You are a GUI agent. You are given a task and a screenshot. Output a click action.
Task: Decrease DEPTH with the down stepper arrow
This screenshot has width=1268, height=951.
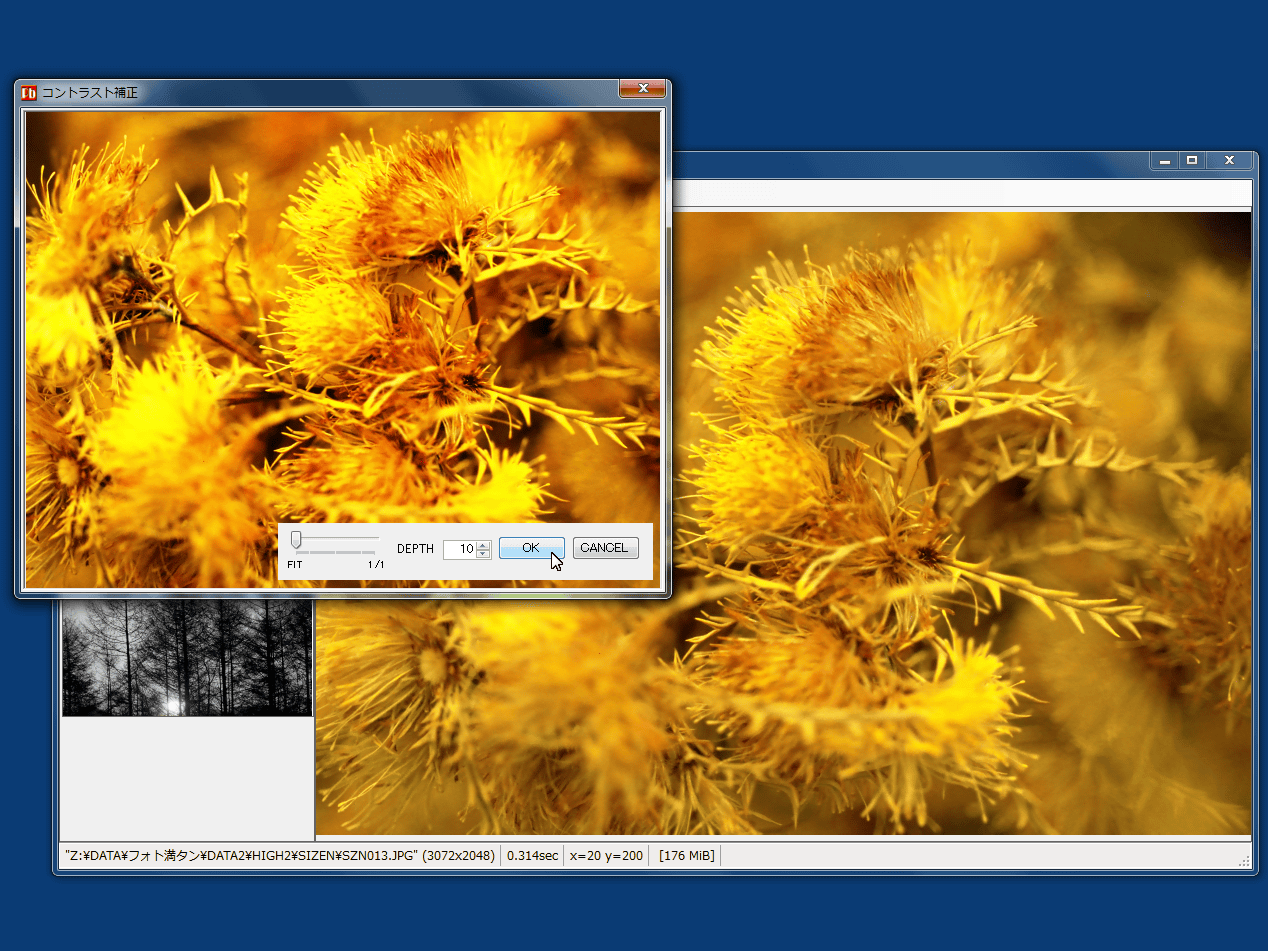(484, 553)
